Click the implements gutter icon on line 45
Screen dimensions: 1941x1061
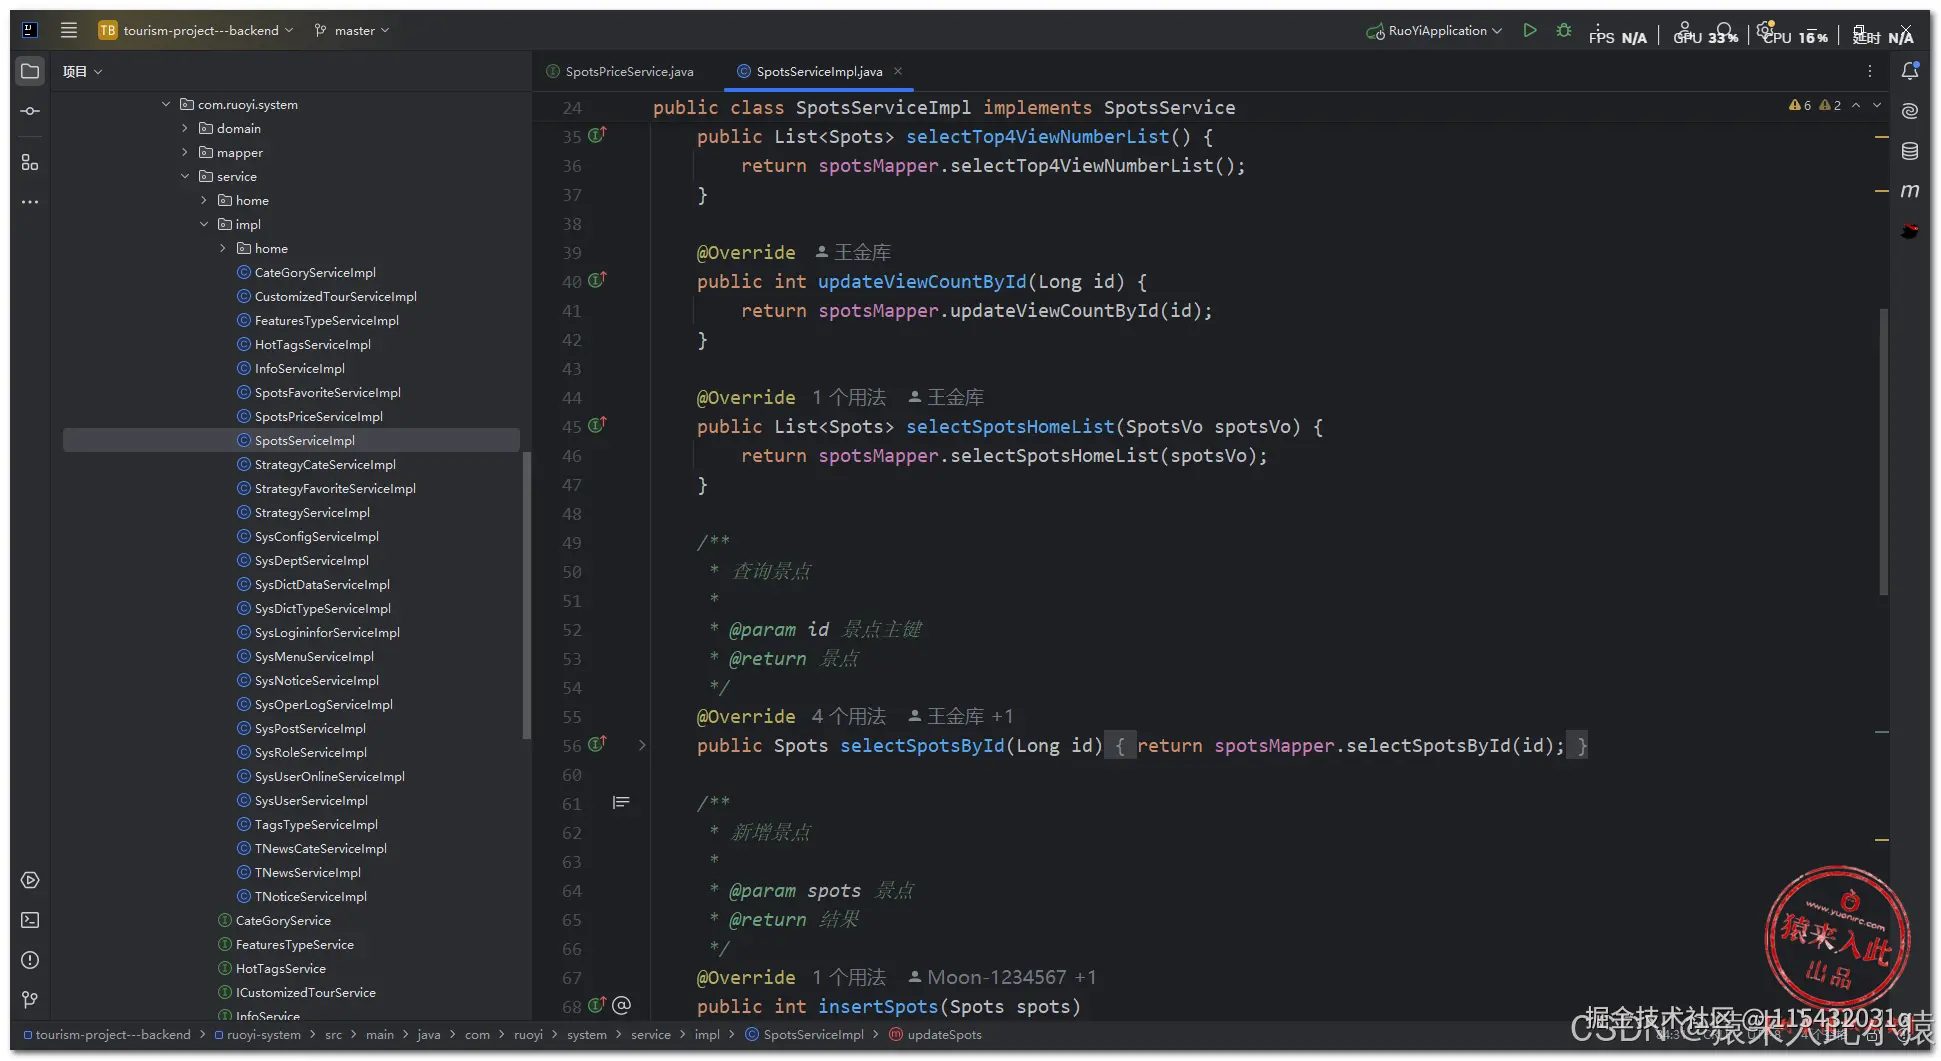(597, 425)
